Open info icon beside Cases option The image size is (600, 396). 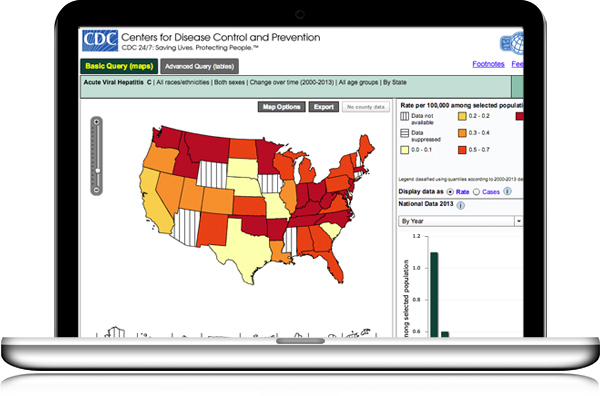point(507,191)
